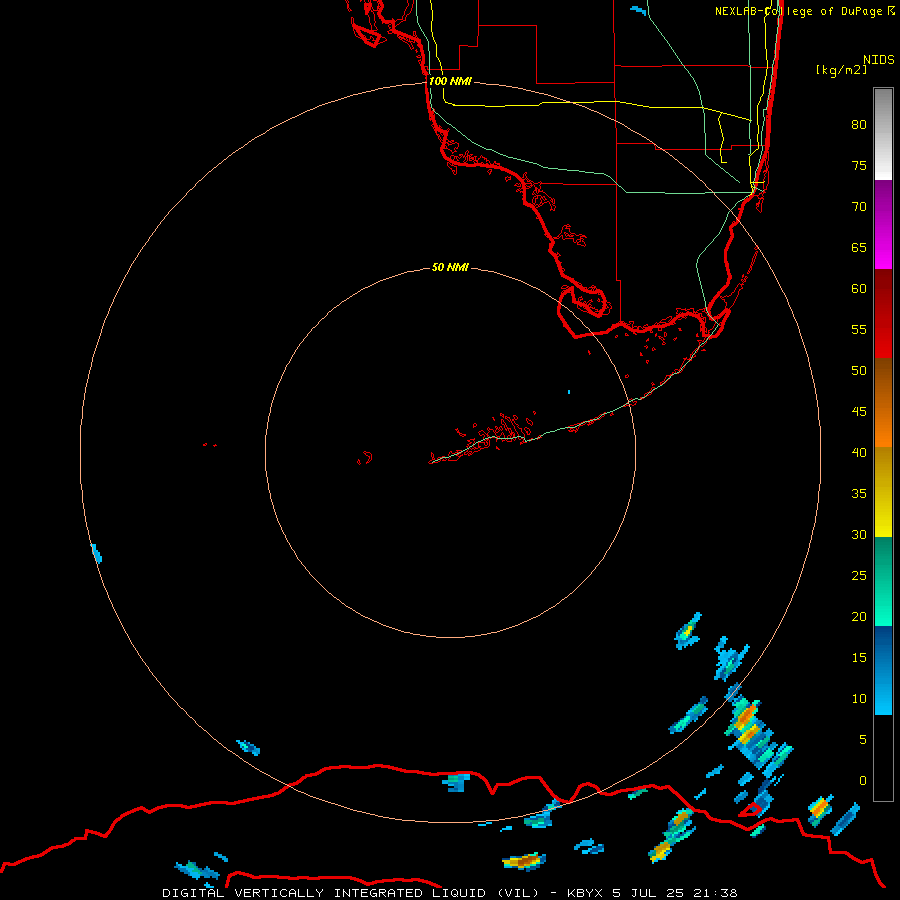Click the DIGITAL VERTICALLY INTEGRATED LIQUID (VIL) title
This screenshot has height=900, width=900.
pyautogui.click(x=352, y=893)
